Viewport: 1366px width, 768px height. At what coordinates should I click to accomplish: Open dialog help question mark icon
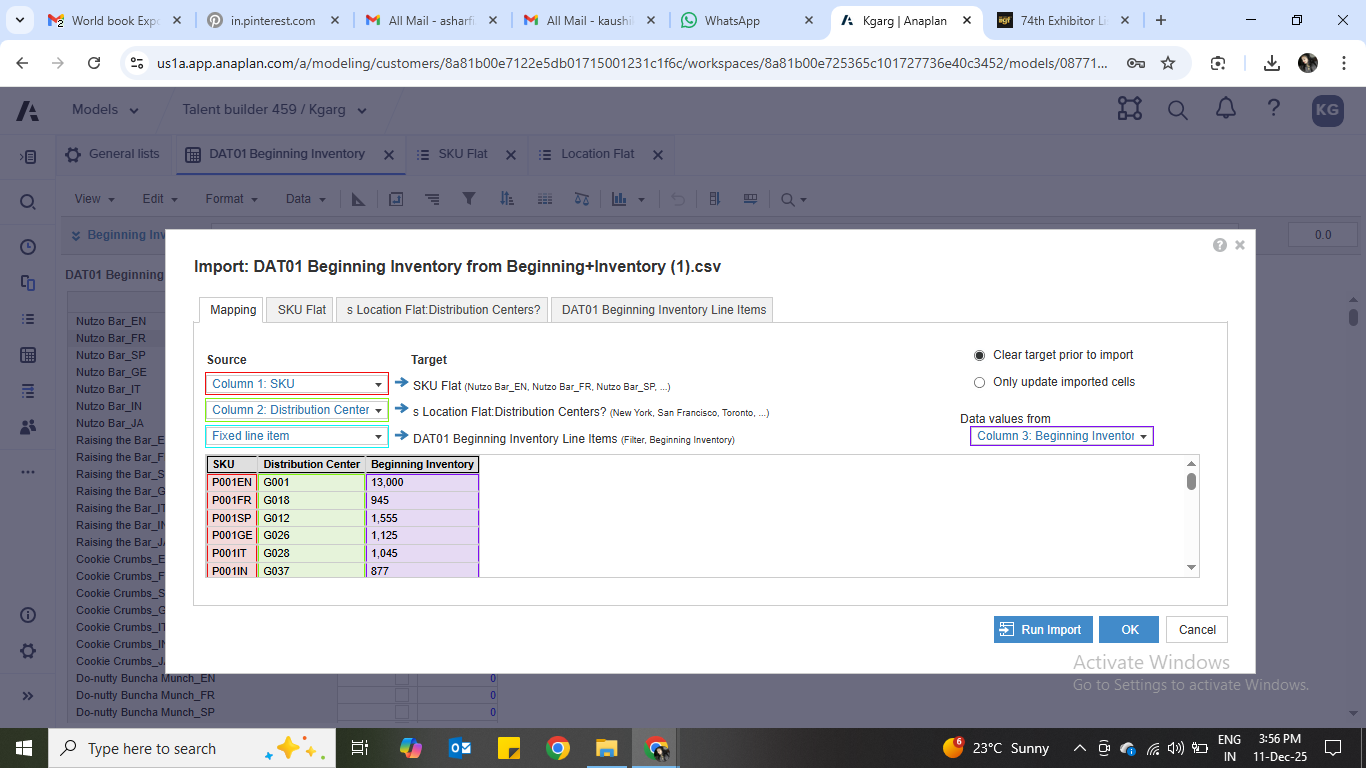pos(1219,245)
